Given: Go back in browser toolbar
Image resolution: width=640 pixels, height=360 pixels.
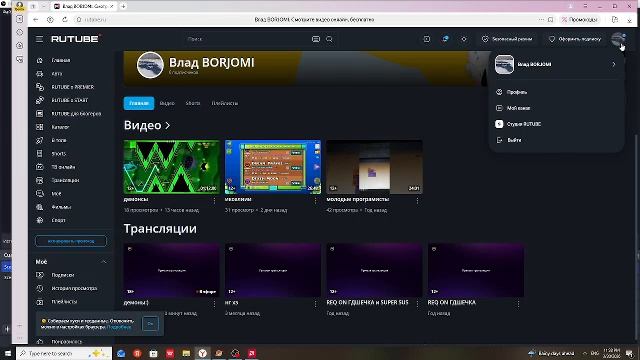Looking at the screenshot, I should click(36, 20).
